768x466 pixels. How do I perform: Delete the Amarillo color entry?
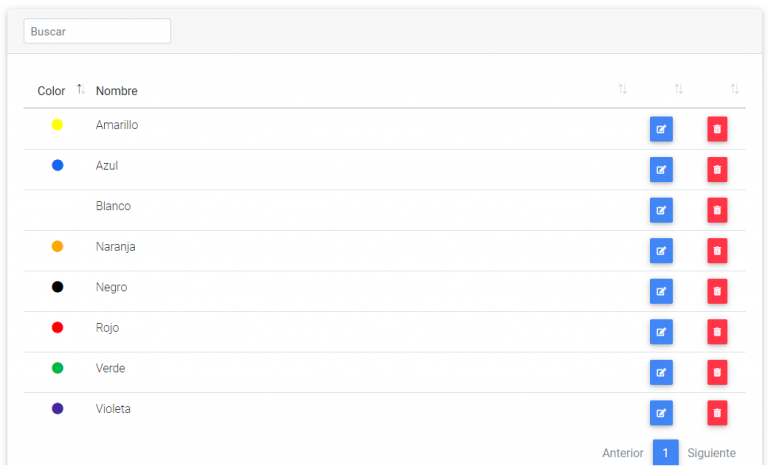click(717, 129)
